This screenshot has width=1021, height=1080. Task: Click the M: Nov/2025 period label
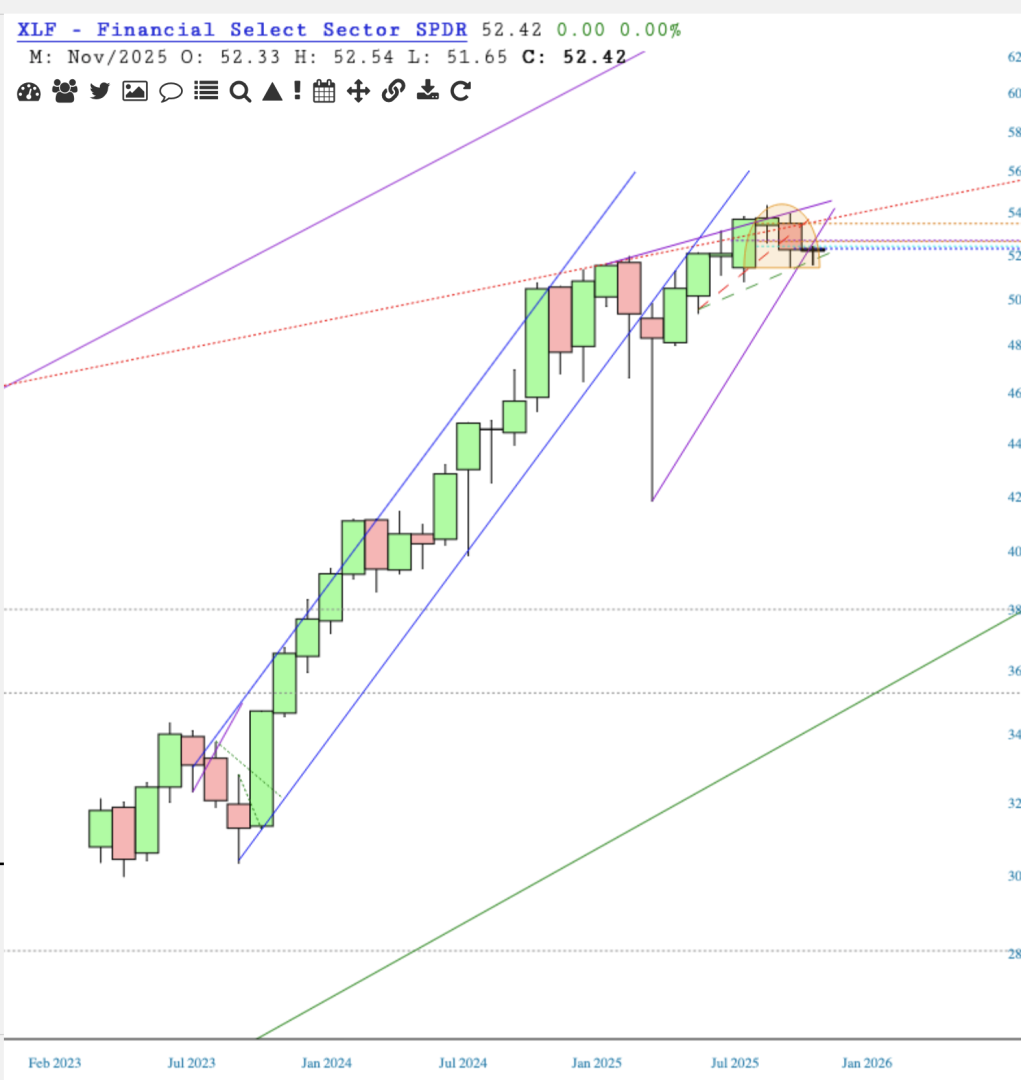pyautogui.click(x=99, y=57)
